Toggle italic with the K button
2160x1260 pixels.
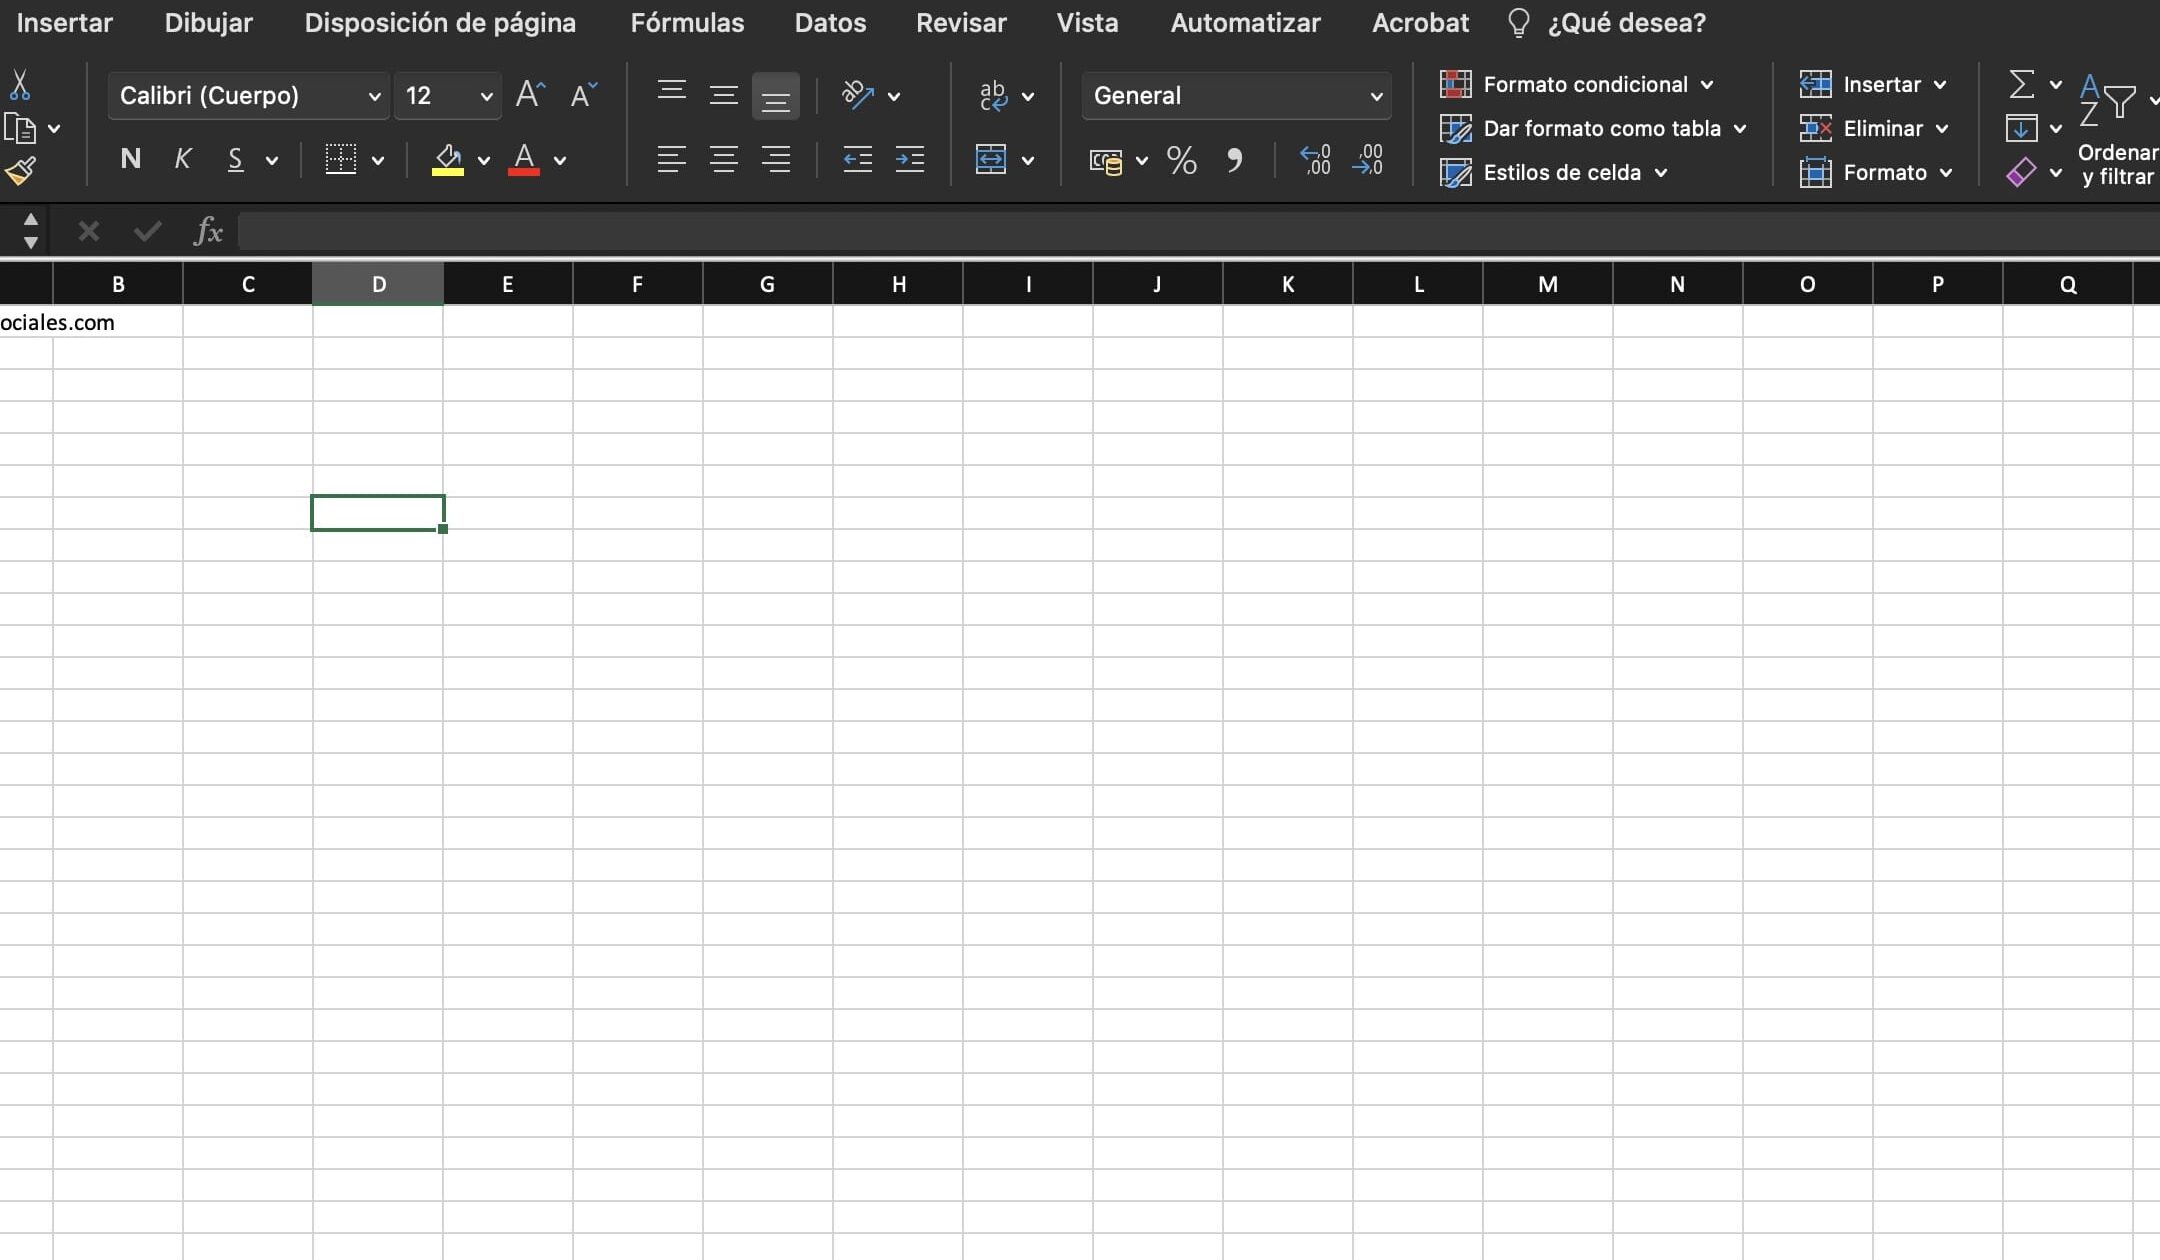[182, 159]
